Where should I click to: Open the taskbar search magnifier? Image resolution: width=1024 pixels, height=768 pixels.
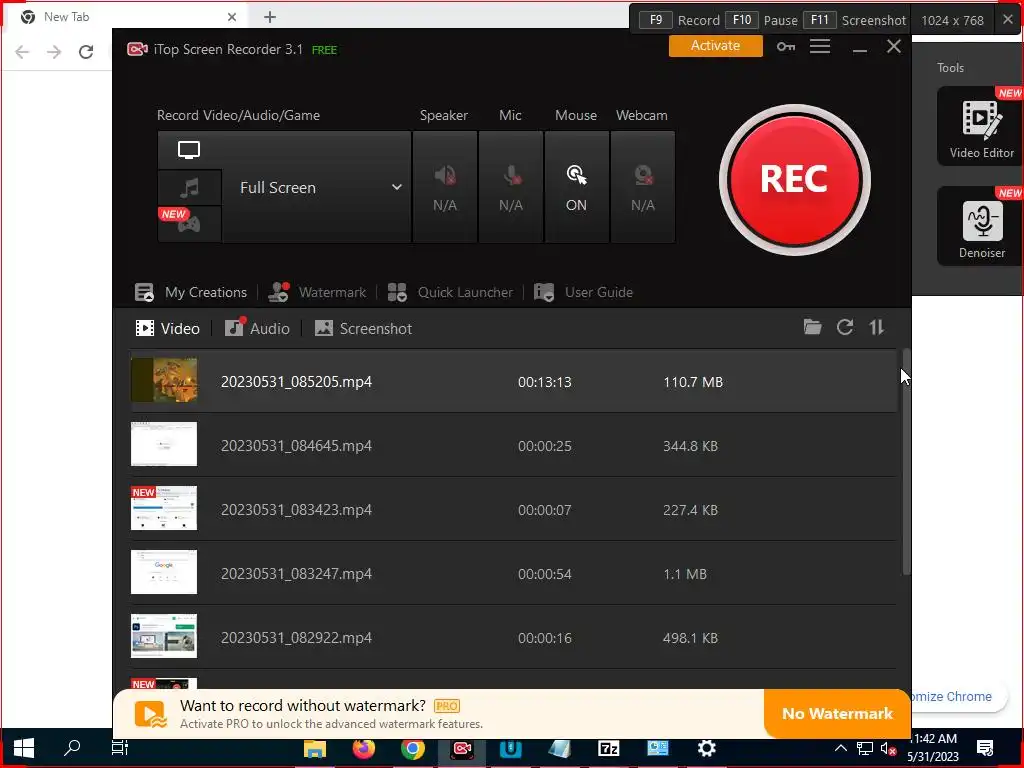pos(72,748)
